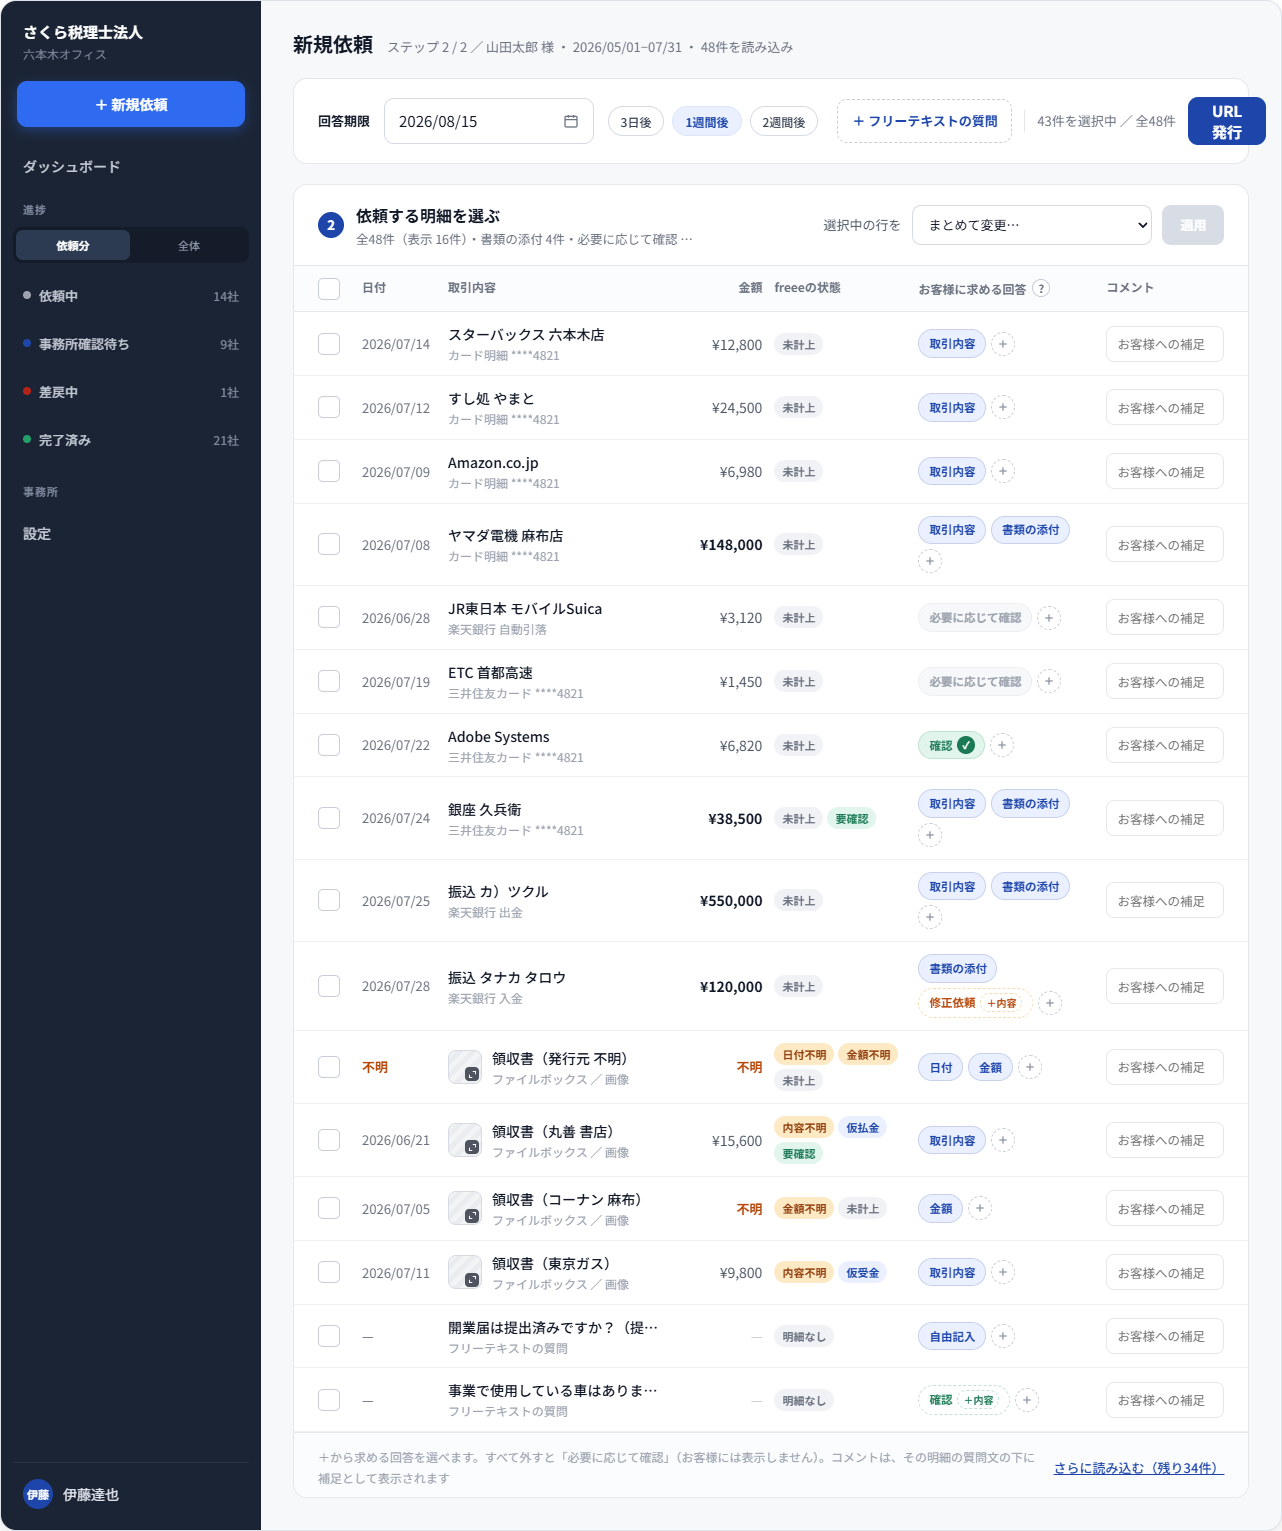Check the ヤマダ電機 麻布店 row checkbox

pyautogui.click(x=329, y=544)
